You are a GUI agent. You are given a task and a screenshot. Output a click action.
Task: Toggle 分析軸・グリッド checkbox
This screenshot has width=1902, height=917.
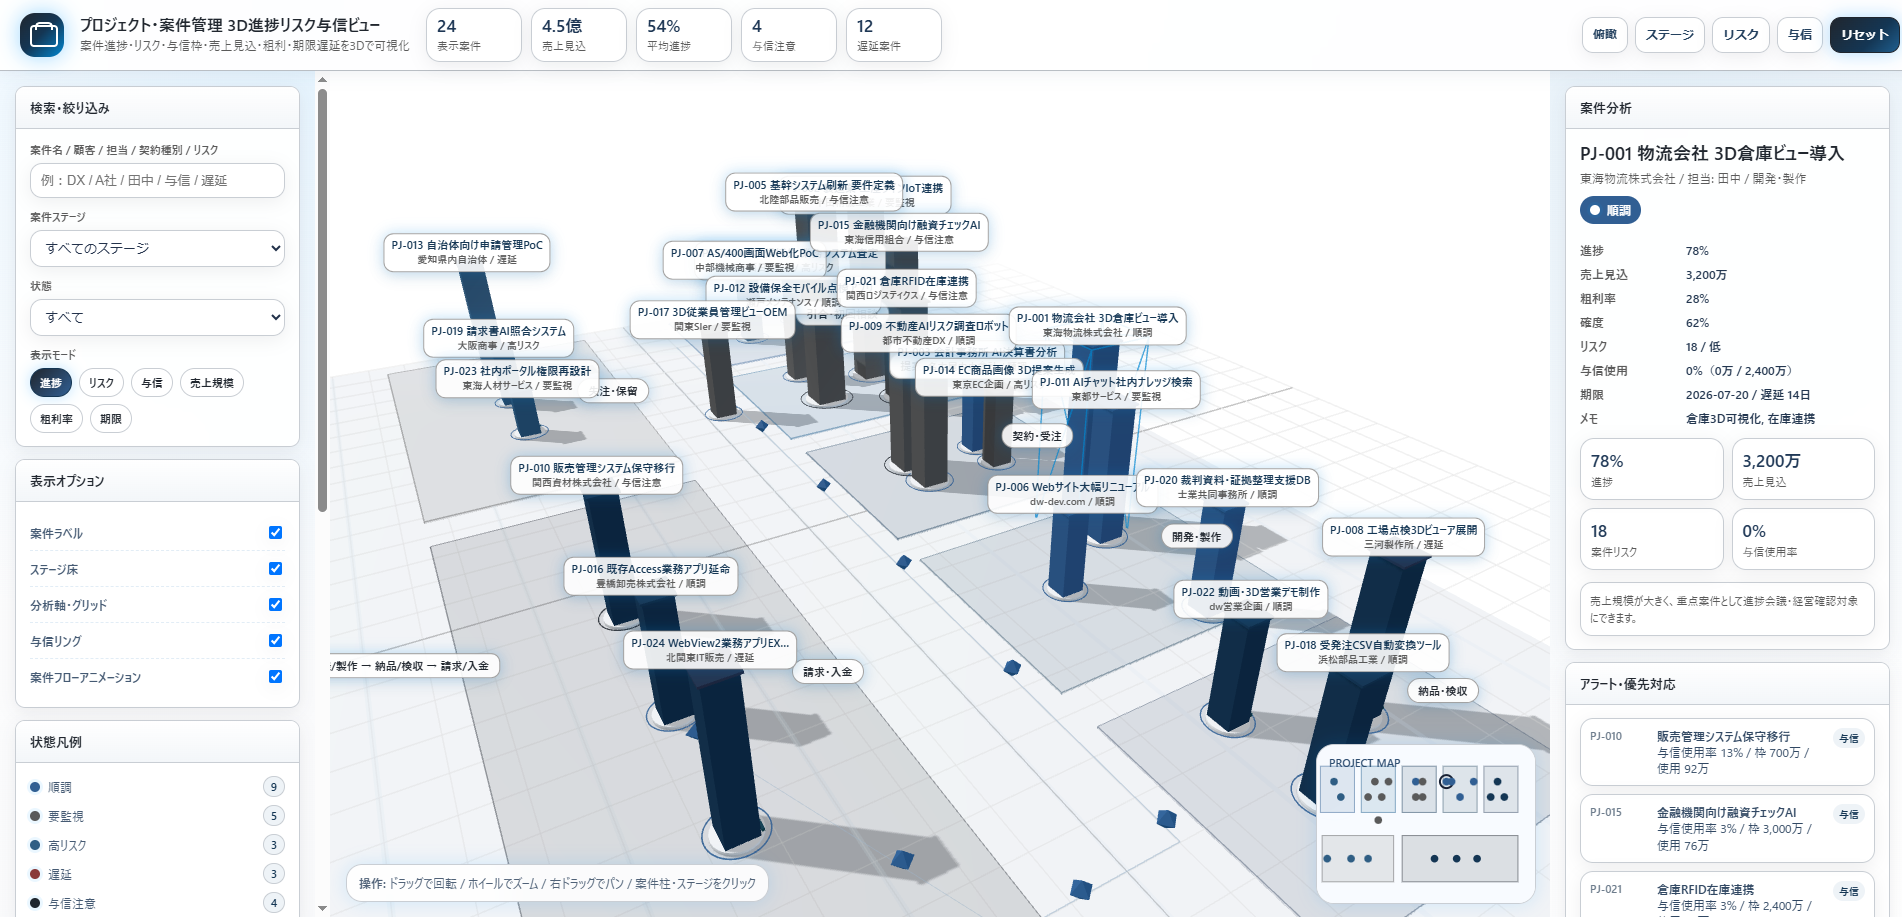(x=275, y=605)
